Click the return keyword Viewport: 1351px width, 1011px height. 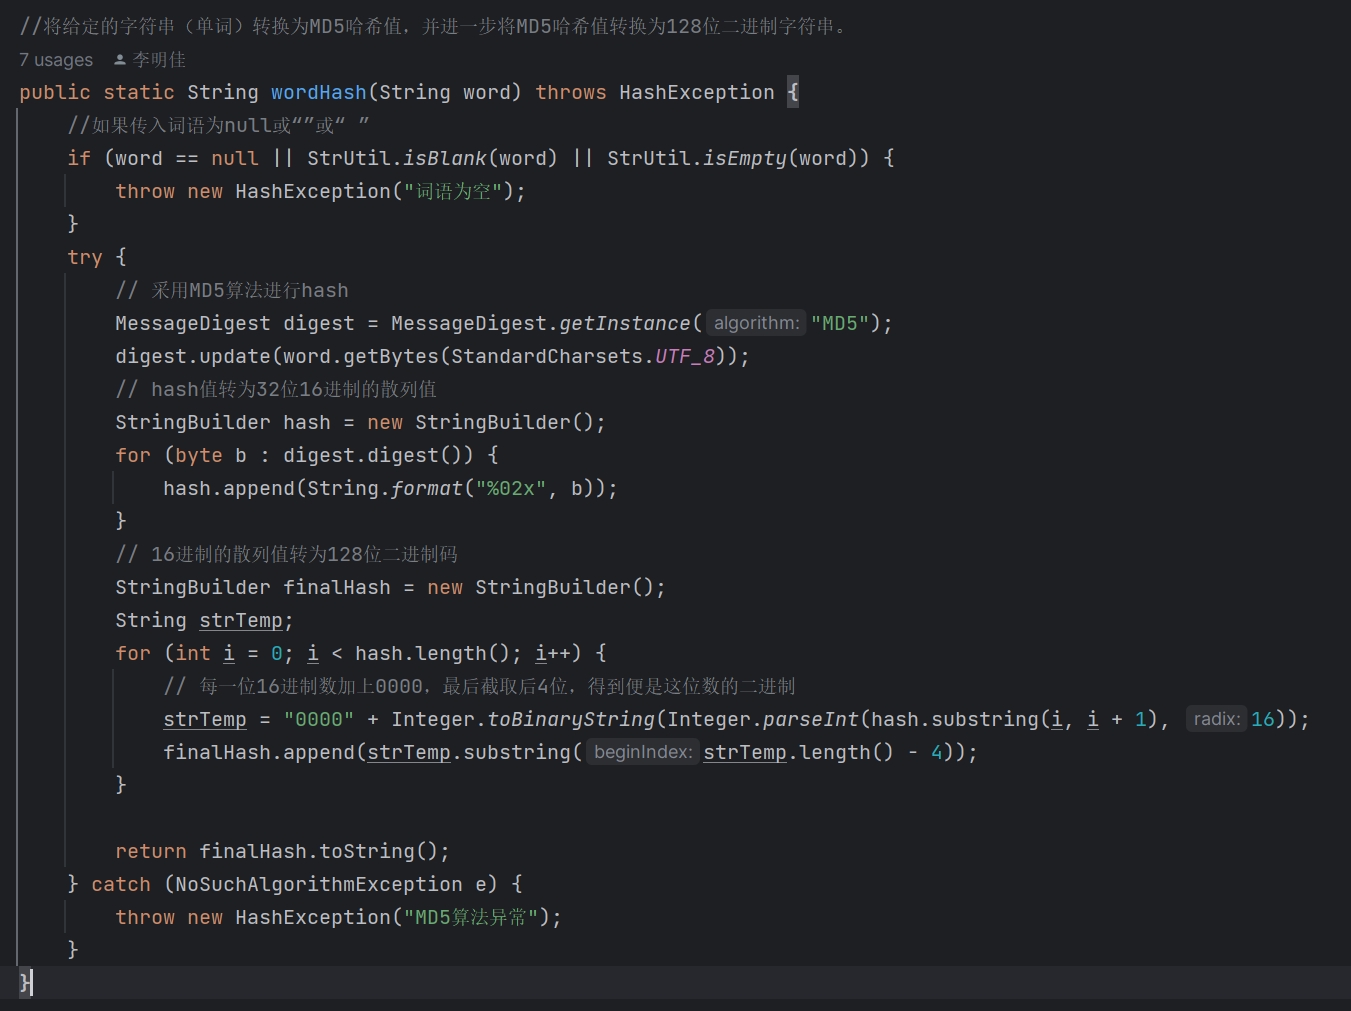point(151,851)
